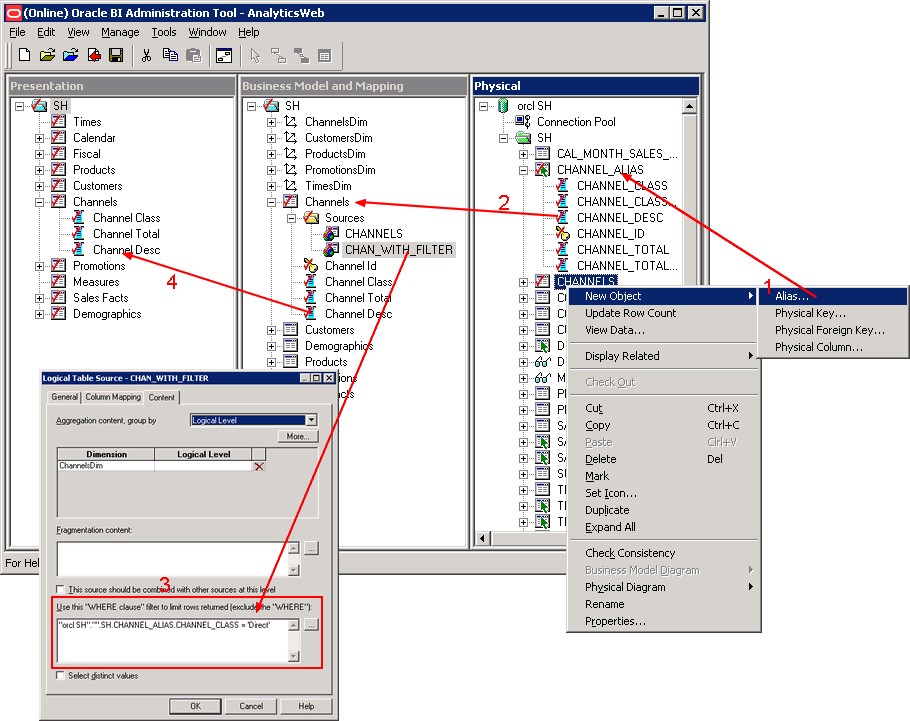
Task: Click the Fragmentation content text field
Action: click(173, 558)
